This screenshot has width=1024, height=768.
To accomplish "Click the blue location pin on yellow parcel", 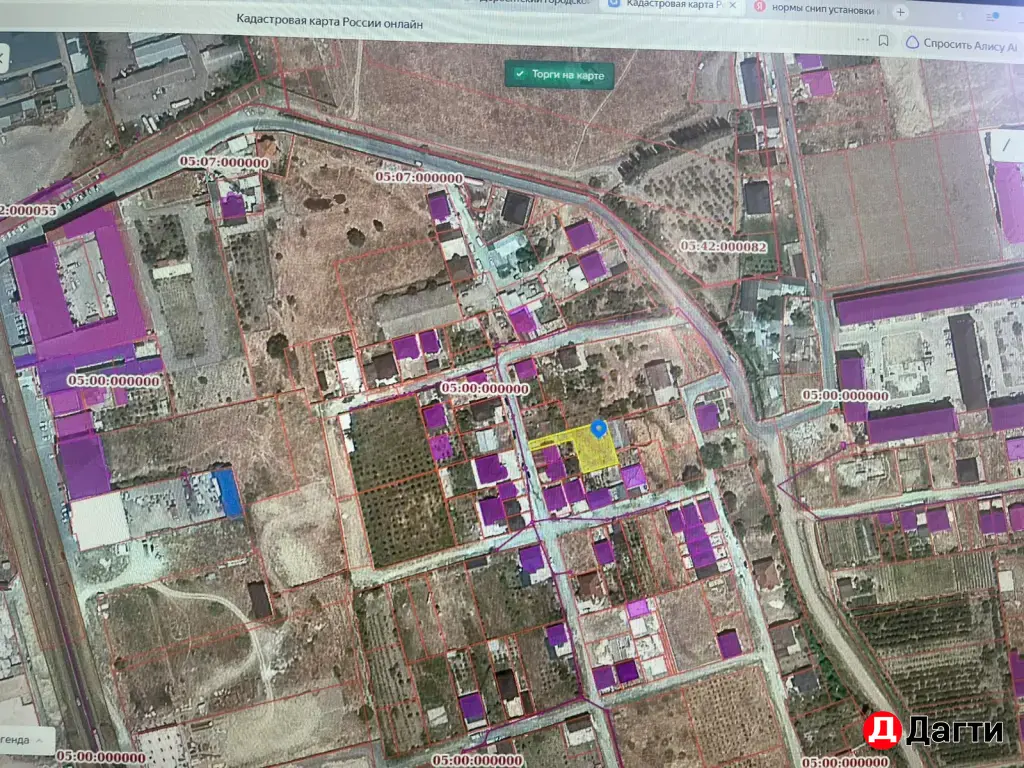I will click(x=598, y=429).
